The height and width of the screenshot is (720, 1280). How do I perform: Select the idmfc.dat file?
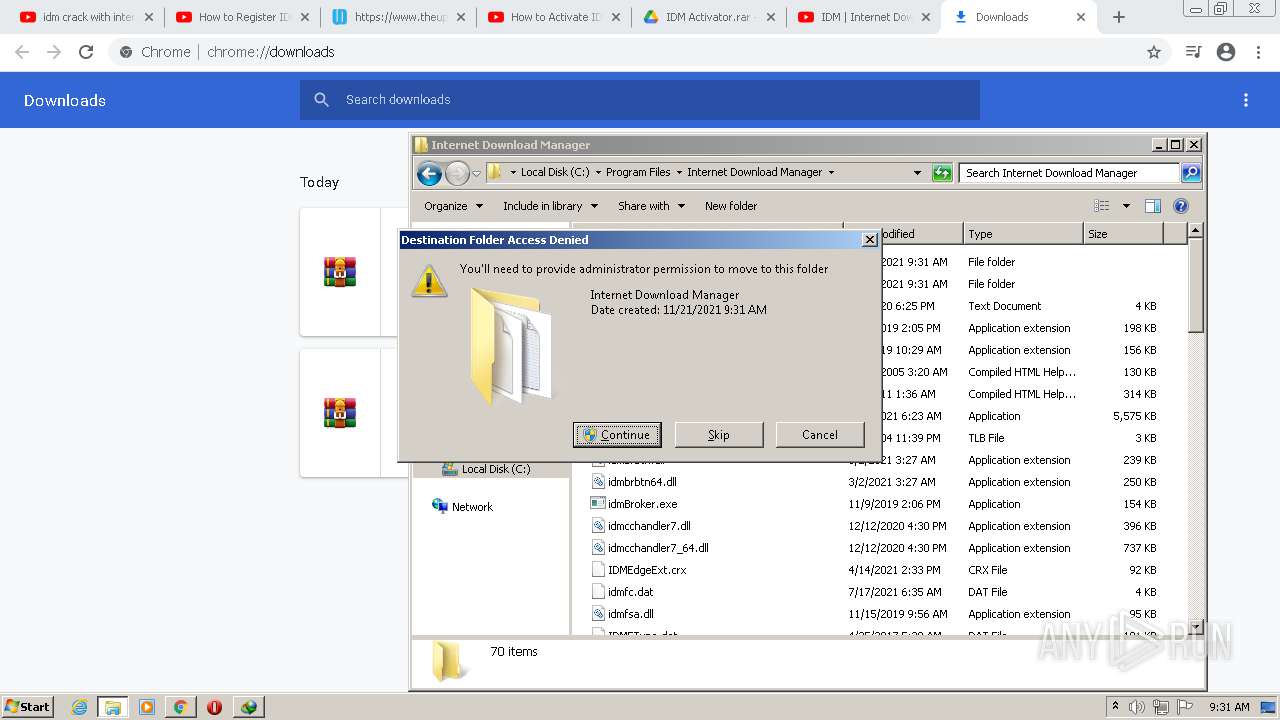point(630,592)
